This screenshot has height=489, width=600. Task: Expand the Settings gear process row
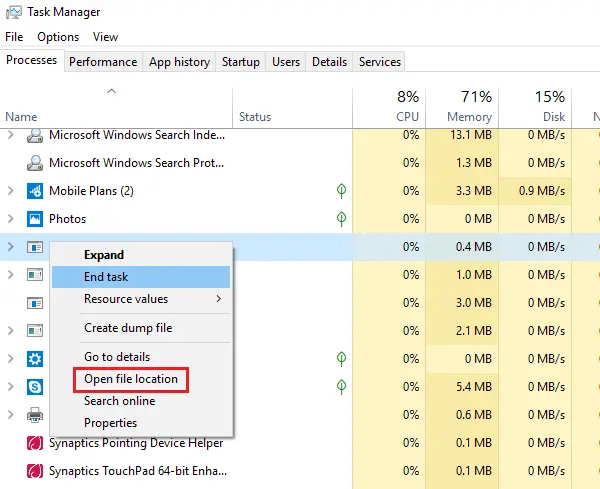pyautogui.click(x=11, y=359)
